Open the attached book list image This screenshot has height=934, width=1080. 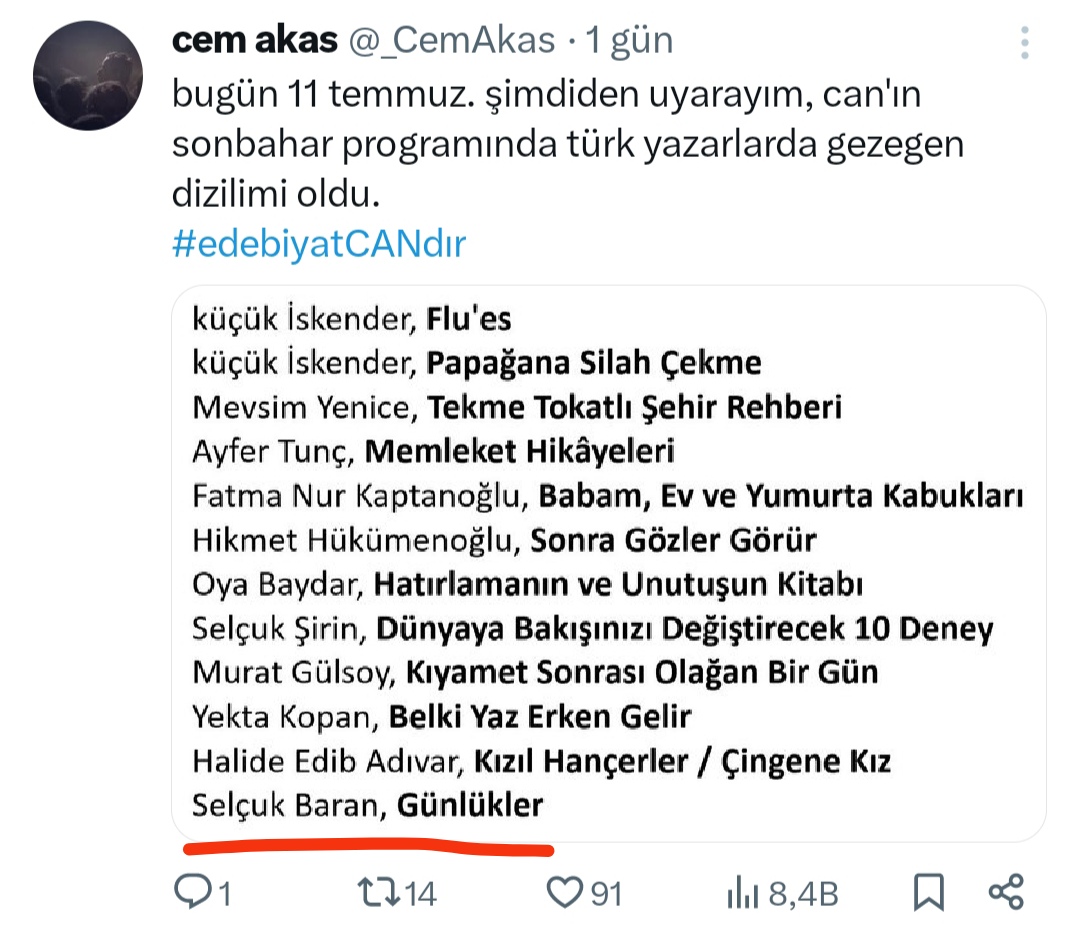coord(609,563)
